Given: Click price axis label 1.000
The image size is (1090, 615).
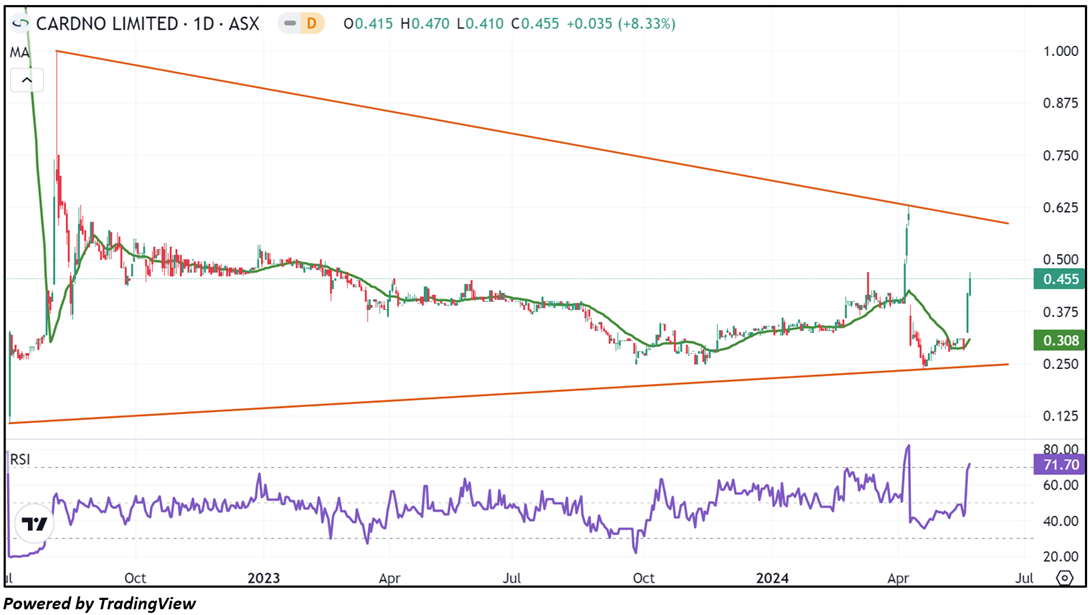Looking at the screenshot, I should pos(1061,51).
